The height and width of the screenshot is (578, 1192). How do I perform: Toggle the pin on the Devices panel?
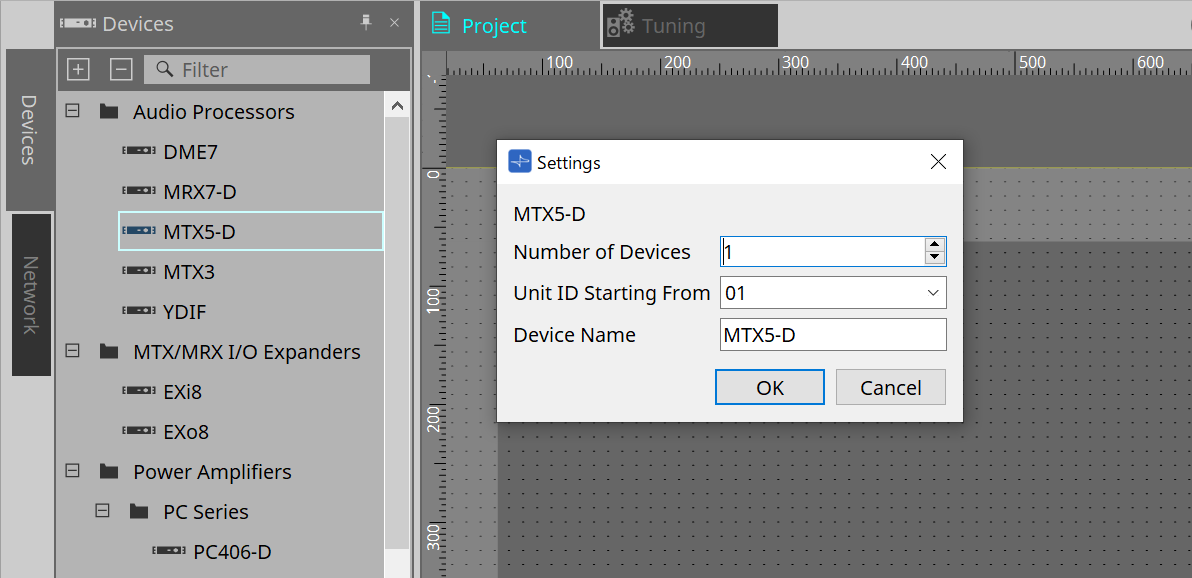pos(368,22)
